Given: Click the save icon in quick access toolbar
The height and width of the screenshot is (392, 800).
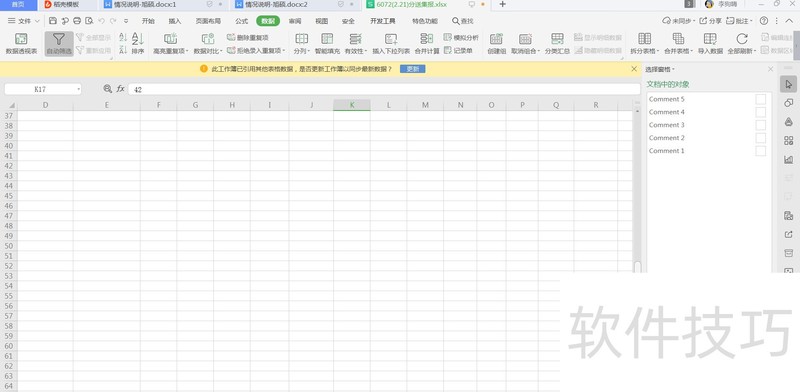Looking at the screenshot, I should pyautogui.click(x=53, y=21).
